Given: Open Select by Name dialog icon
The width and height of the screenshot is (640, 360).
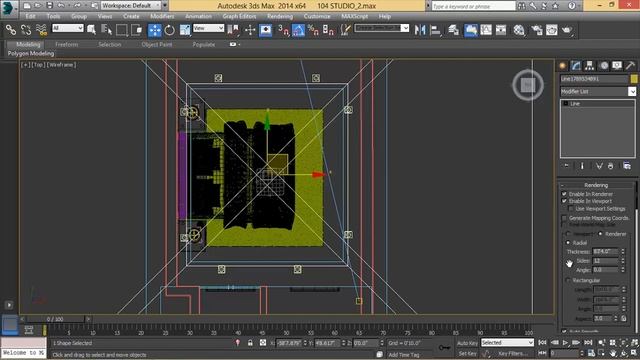Looking at the screenshot, I should 106,30.
